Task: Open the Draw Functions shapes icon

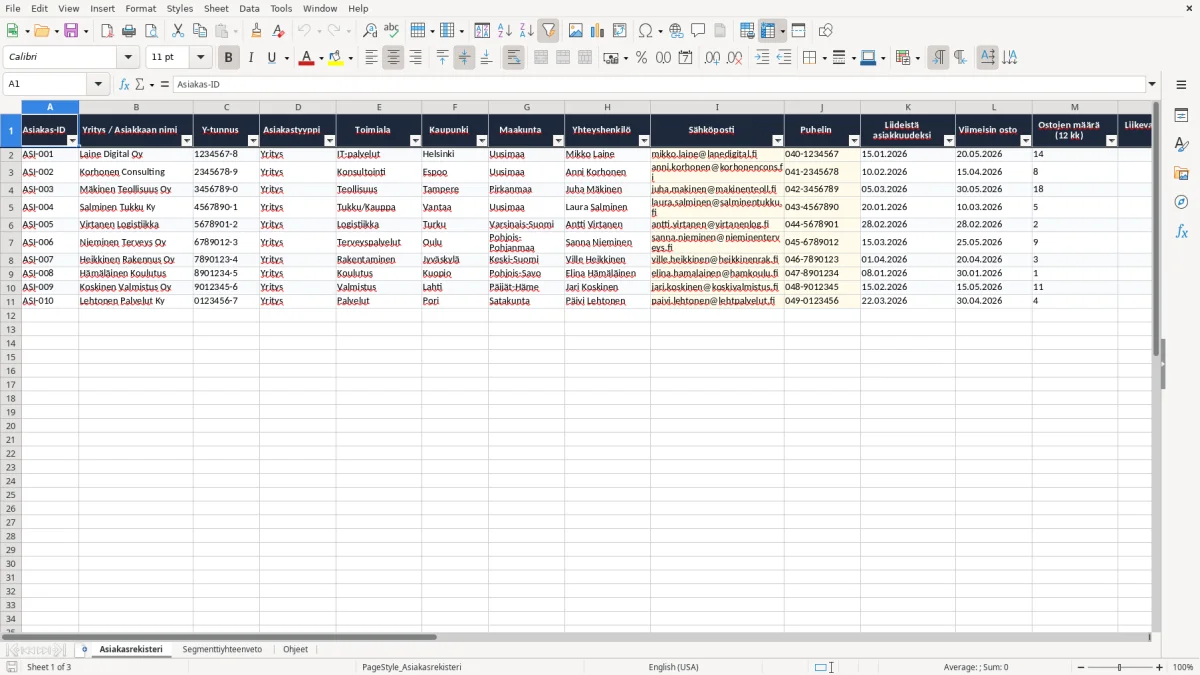Action: point(826,31)
